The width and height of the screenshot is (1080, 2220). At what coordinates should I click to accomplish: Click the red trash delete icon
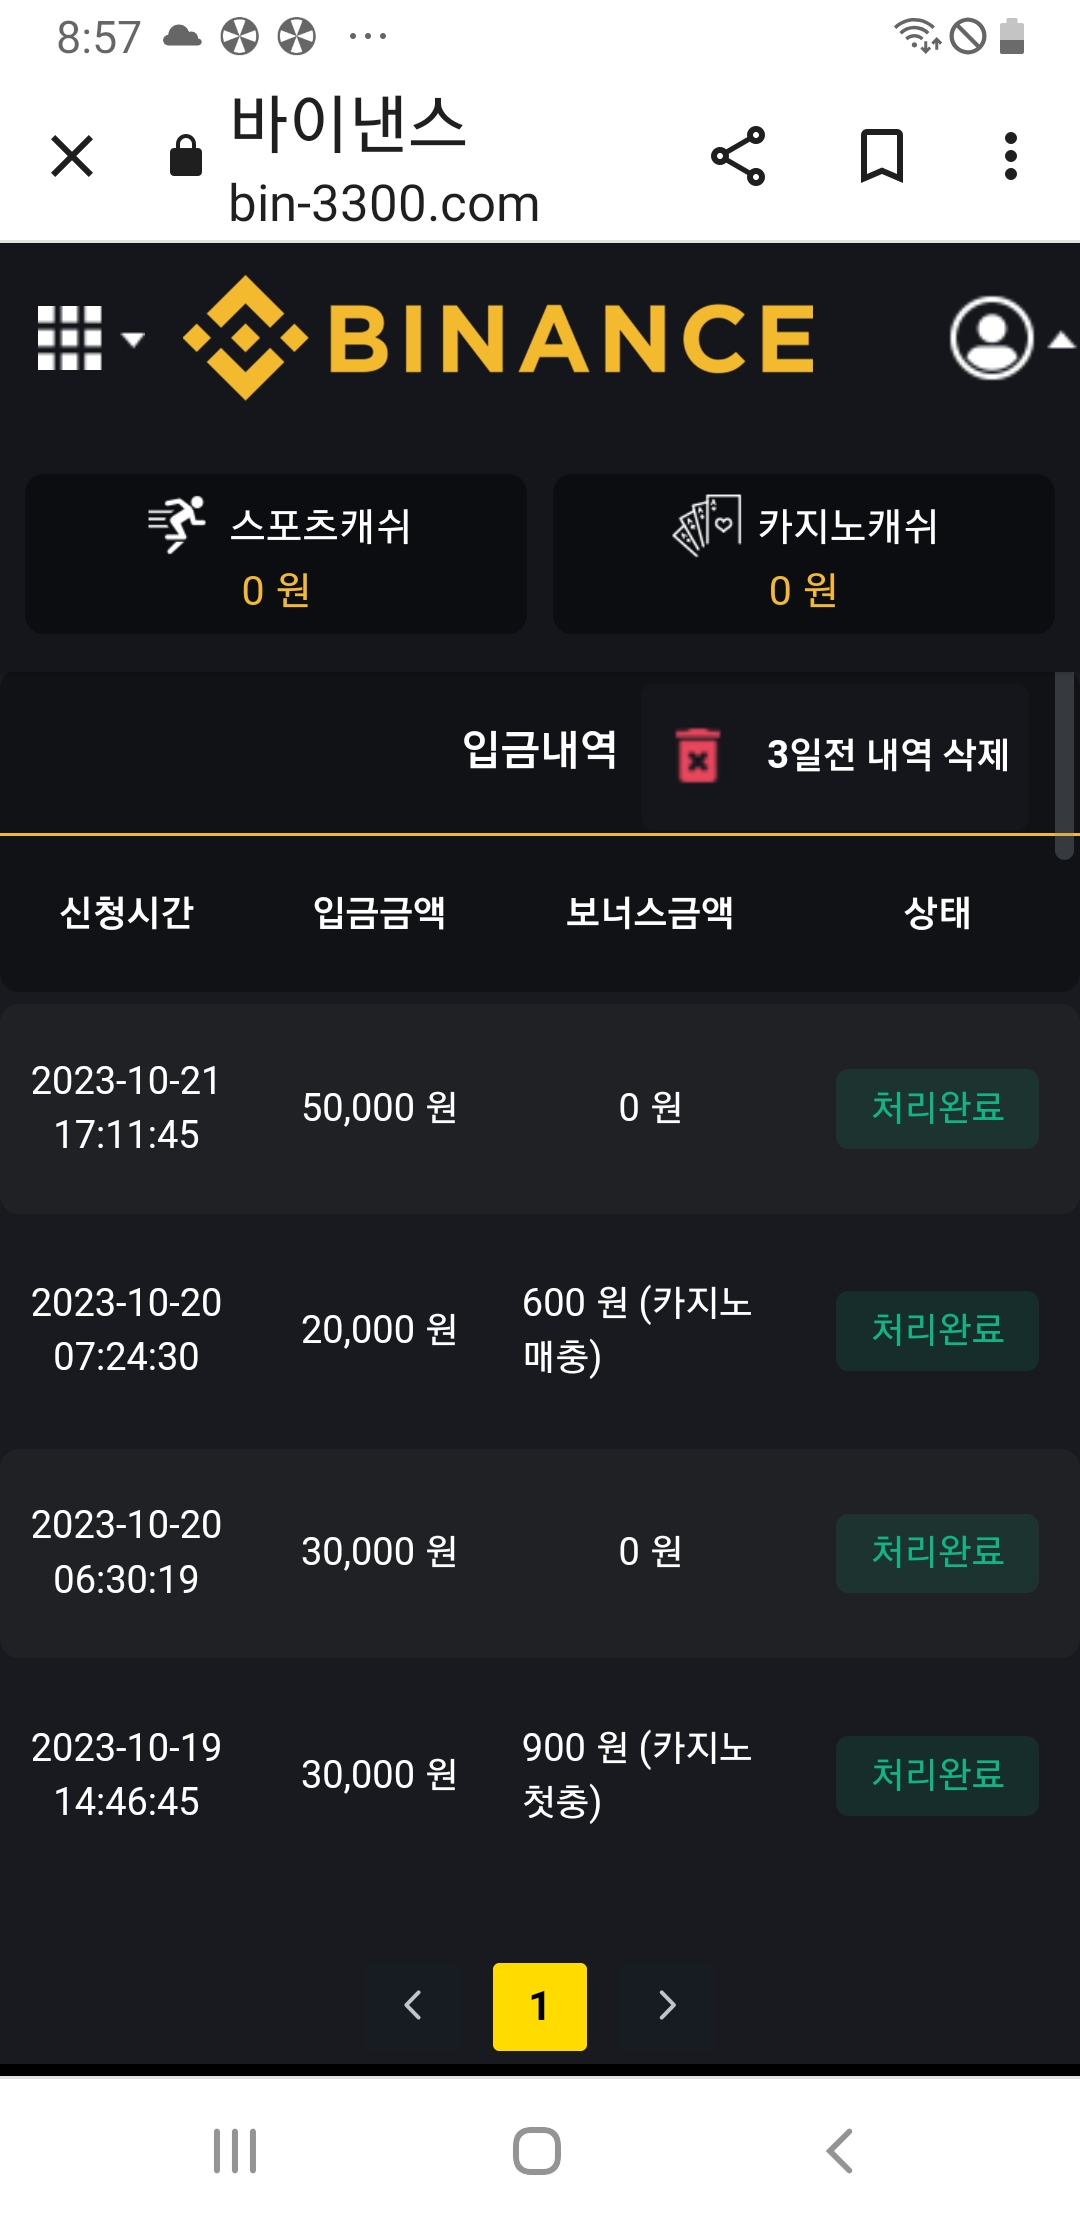tap(698, 755)
